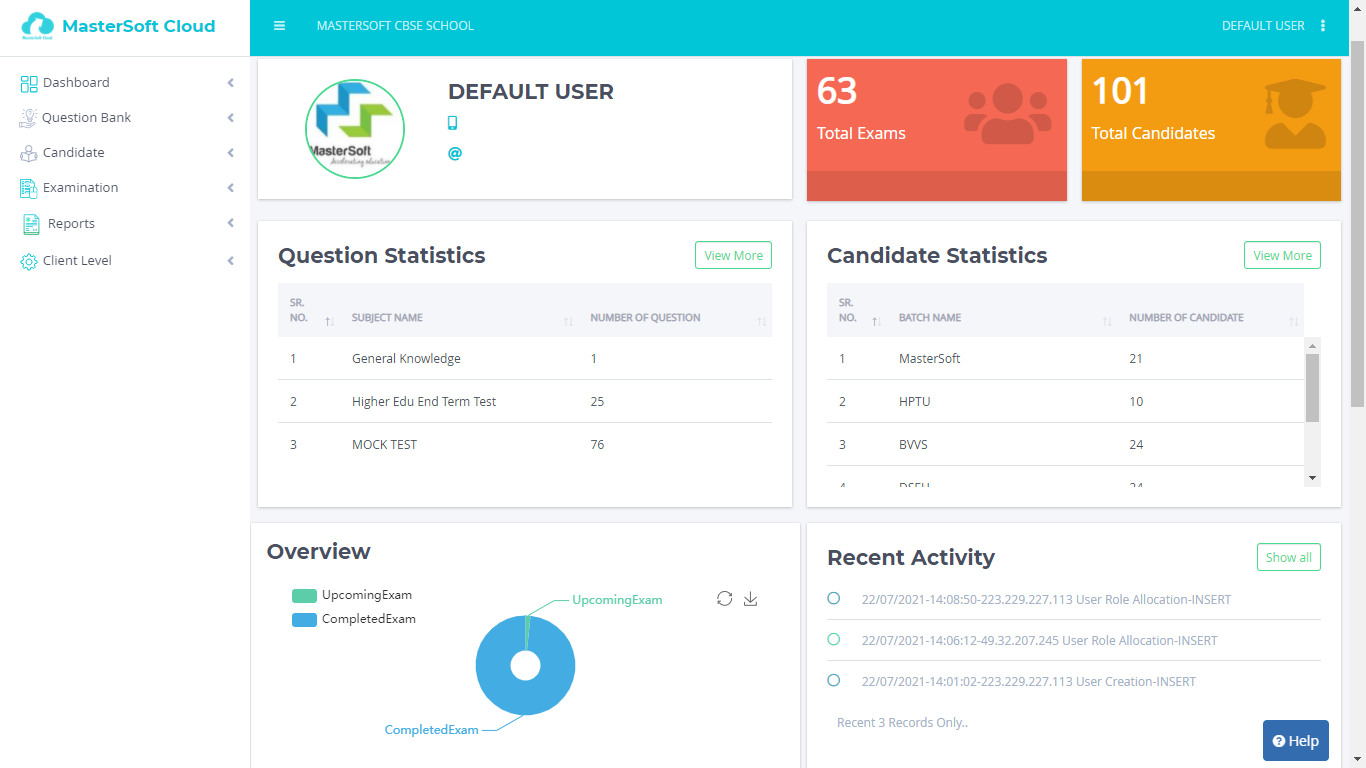Image resolution: width=1366 pixels, height=768 pixels.
Task: Open the three-dot menu next to DEFAULT USER
Action: (1322, 26)
